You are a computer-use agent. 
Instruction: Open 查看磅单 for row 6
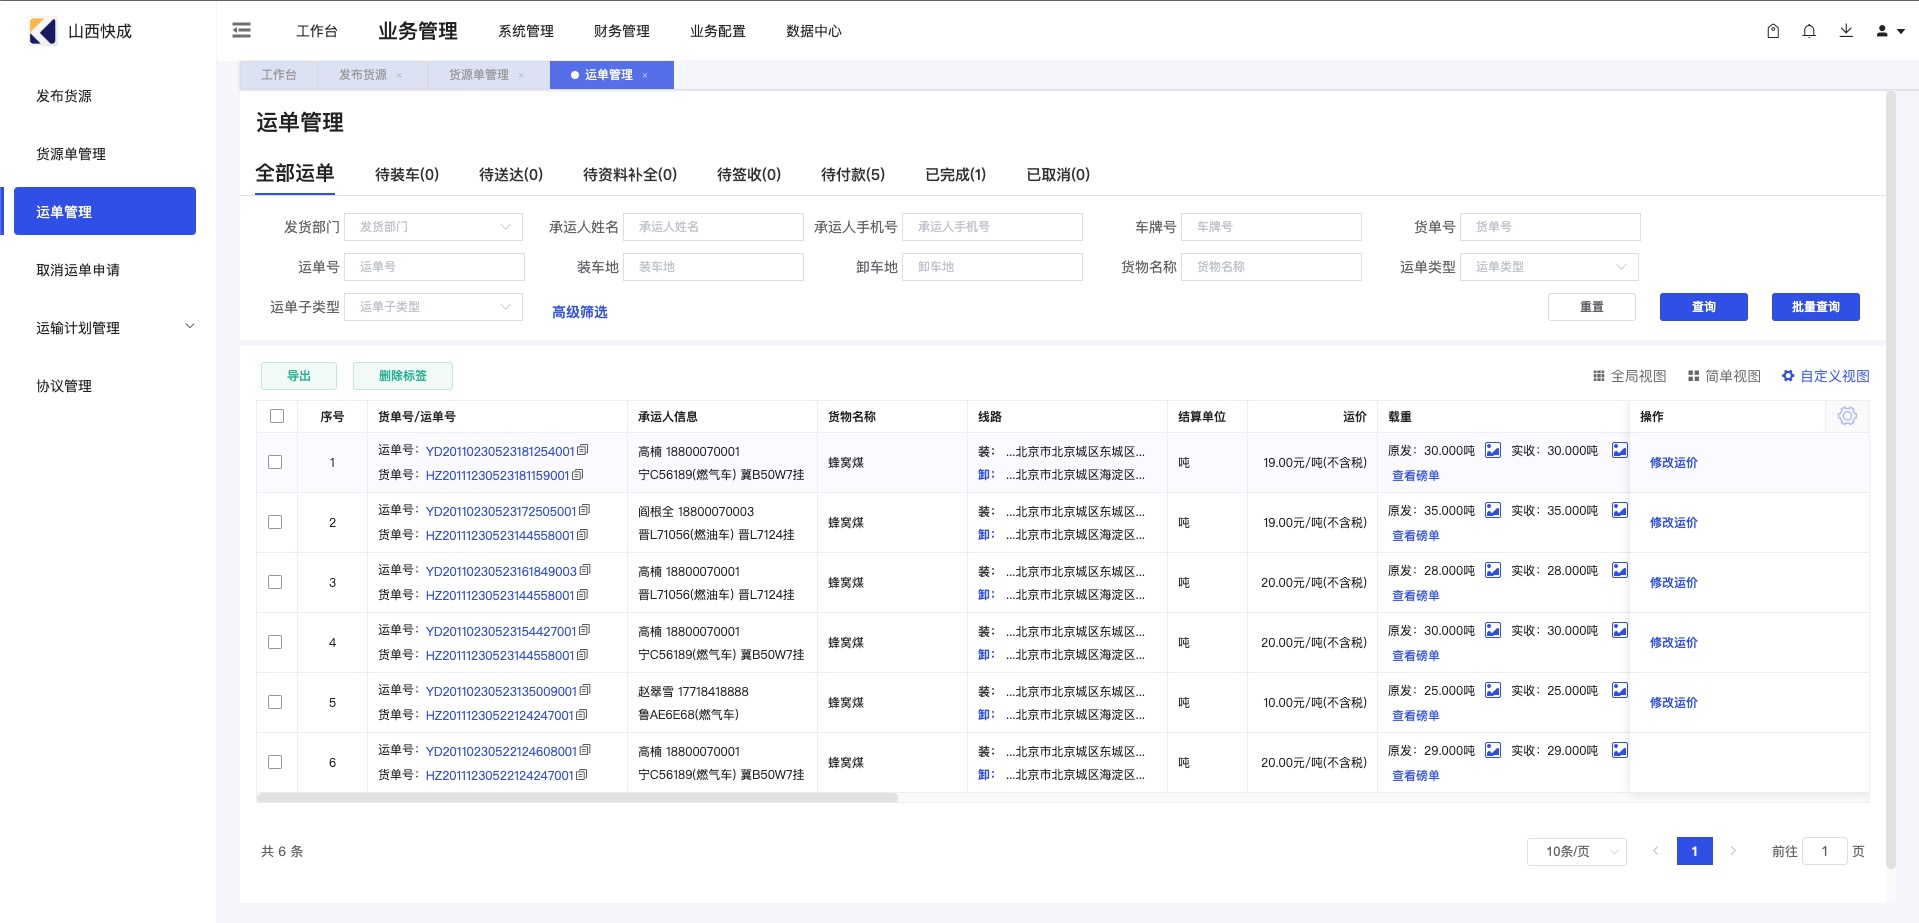(x=1416, y=775)
